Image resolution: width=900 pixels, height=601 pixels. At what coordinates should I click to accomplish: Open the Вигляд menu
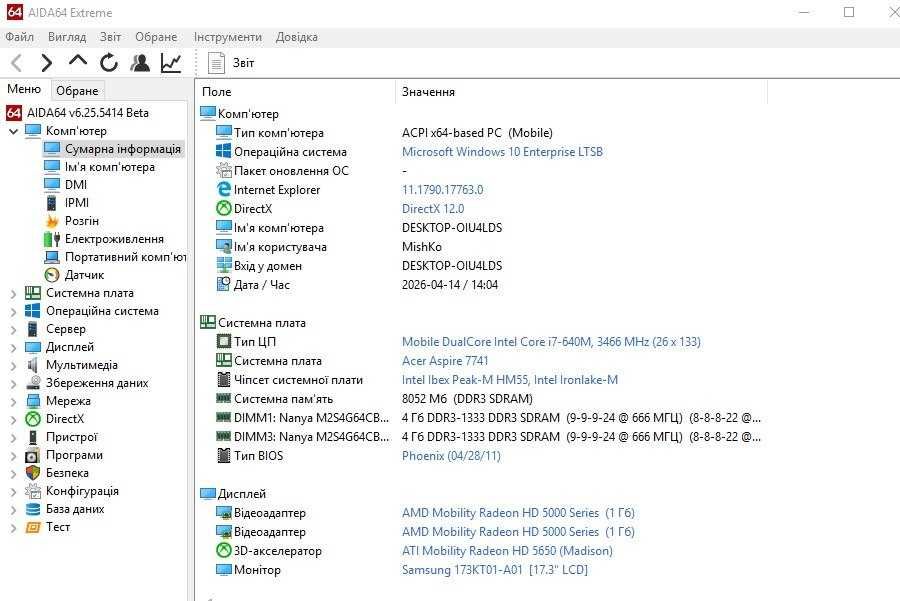coord(67,37)
